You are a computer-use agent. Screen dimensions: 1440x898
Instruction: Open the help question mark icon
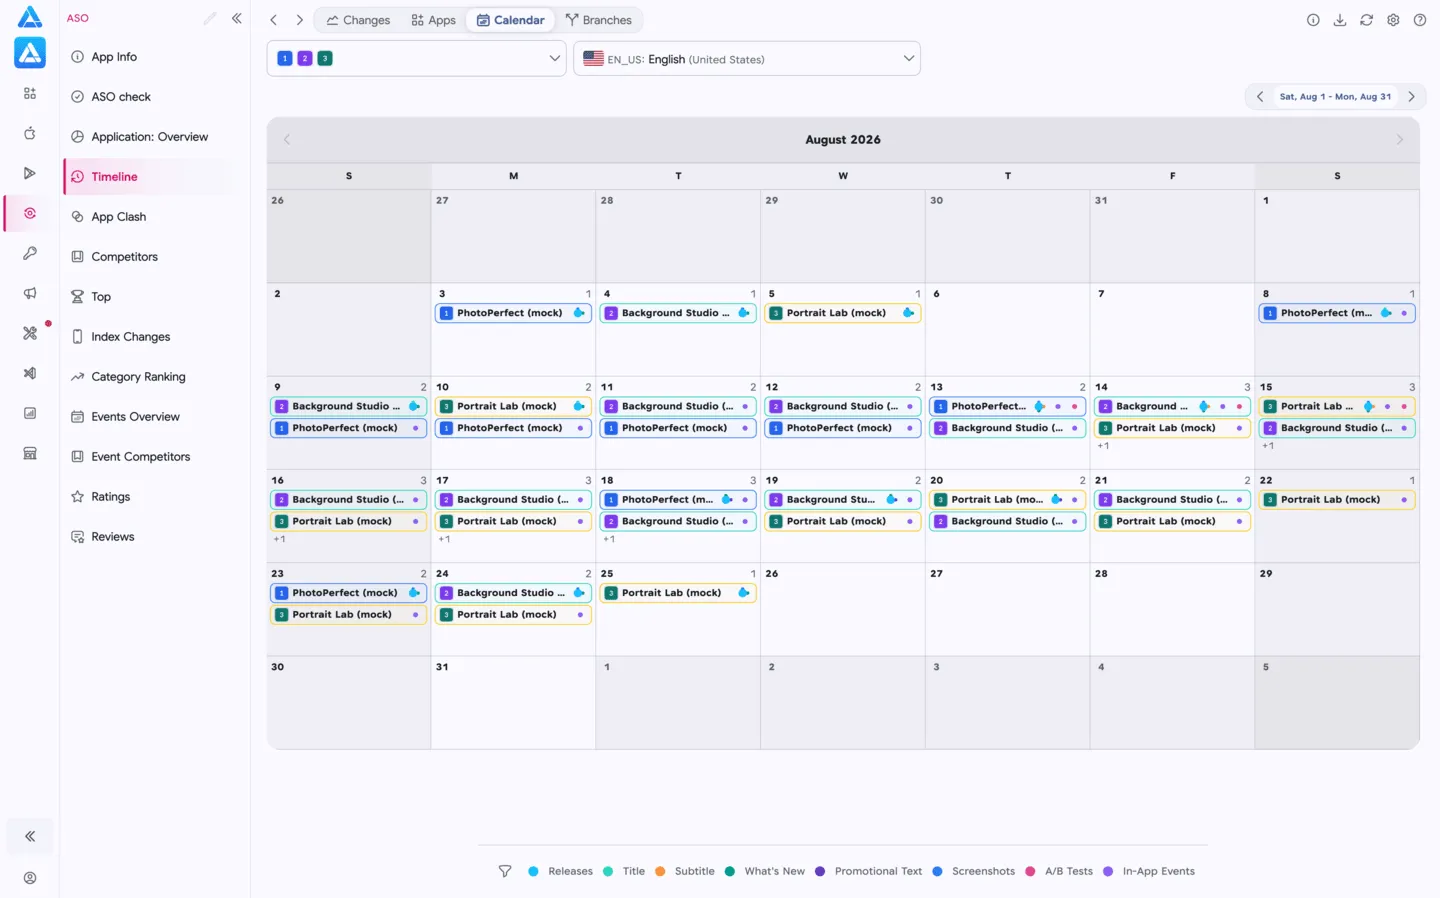click(x=1420, y=20)
